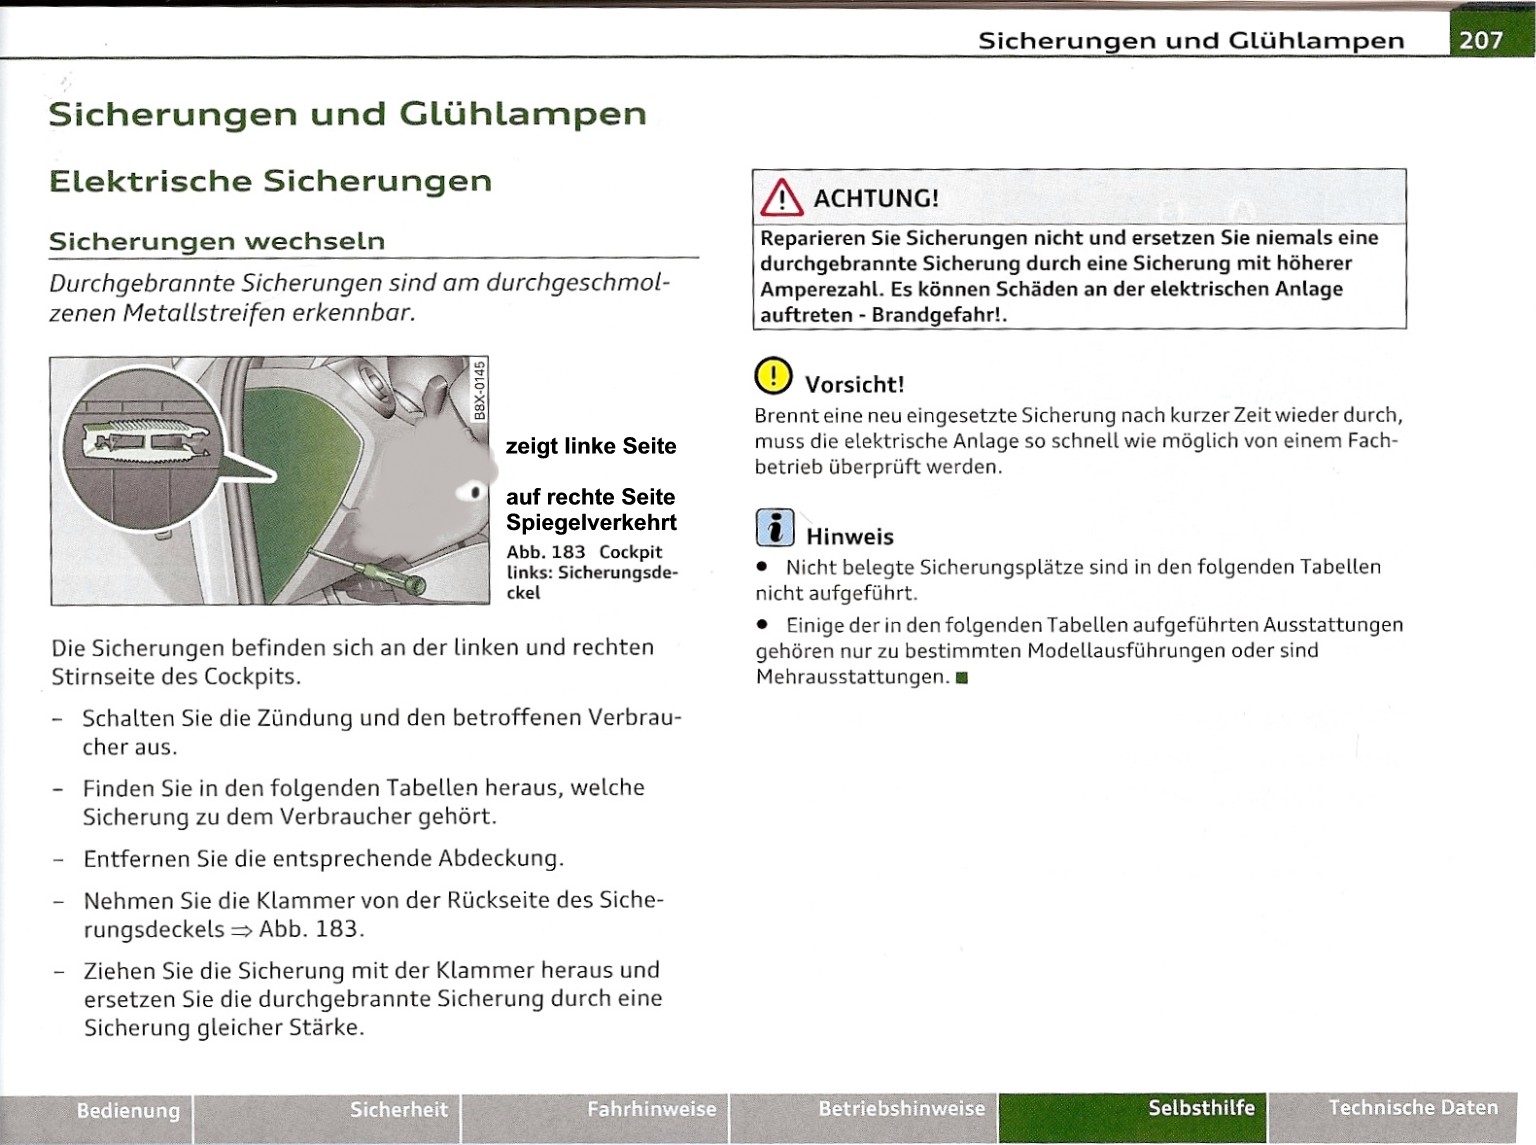Click the step 'Entfernen Sie die entsprechende Abdeckung.'

point(324,859)
